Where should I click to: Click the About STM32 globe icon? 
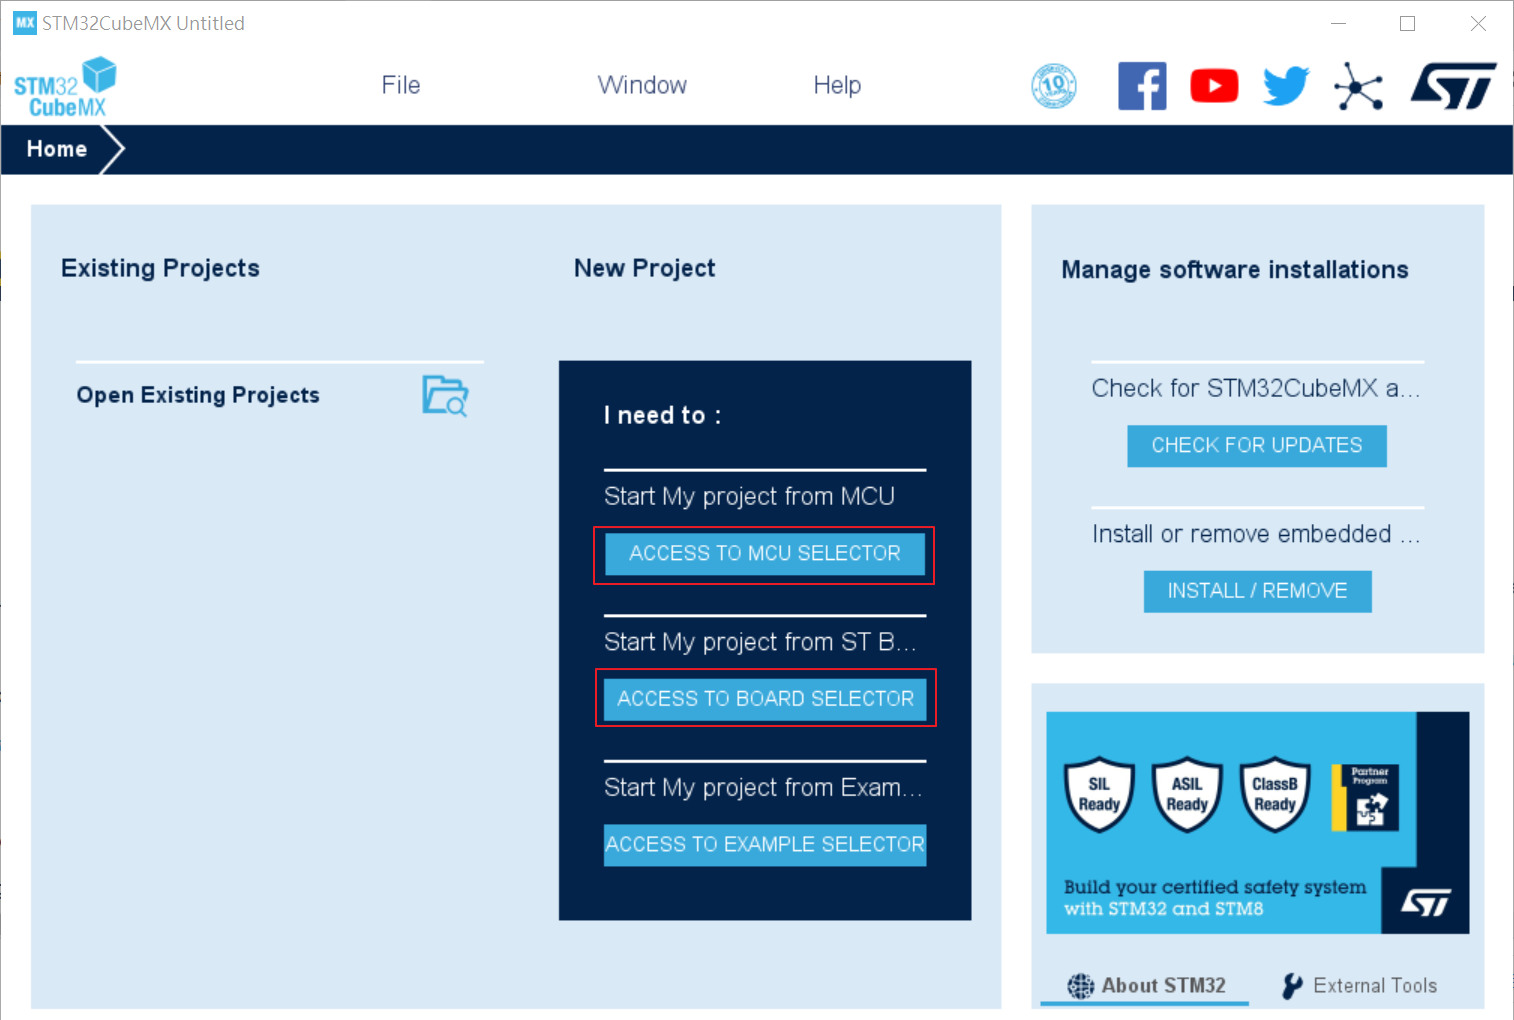coord(1080,986)
